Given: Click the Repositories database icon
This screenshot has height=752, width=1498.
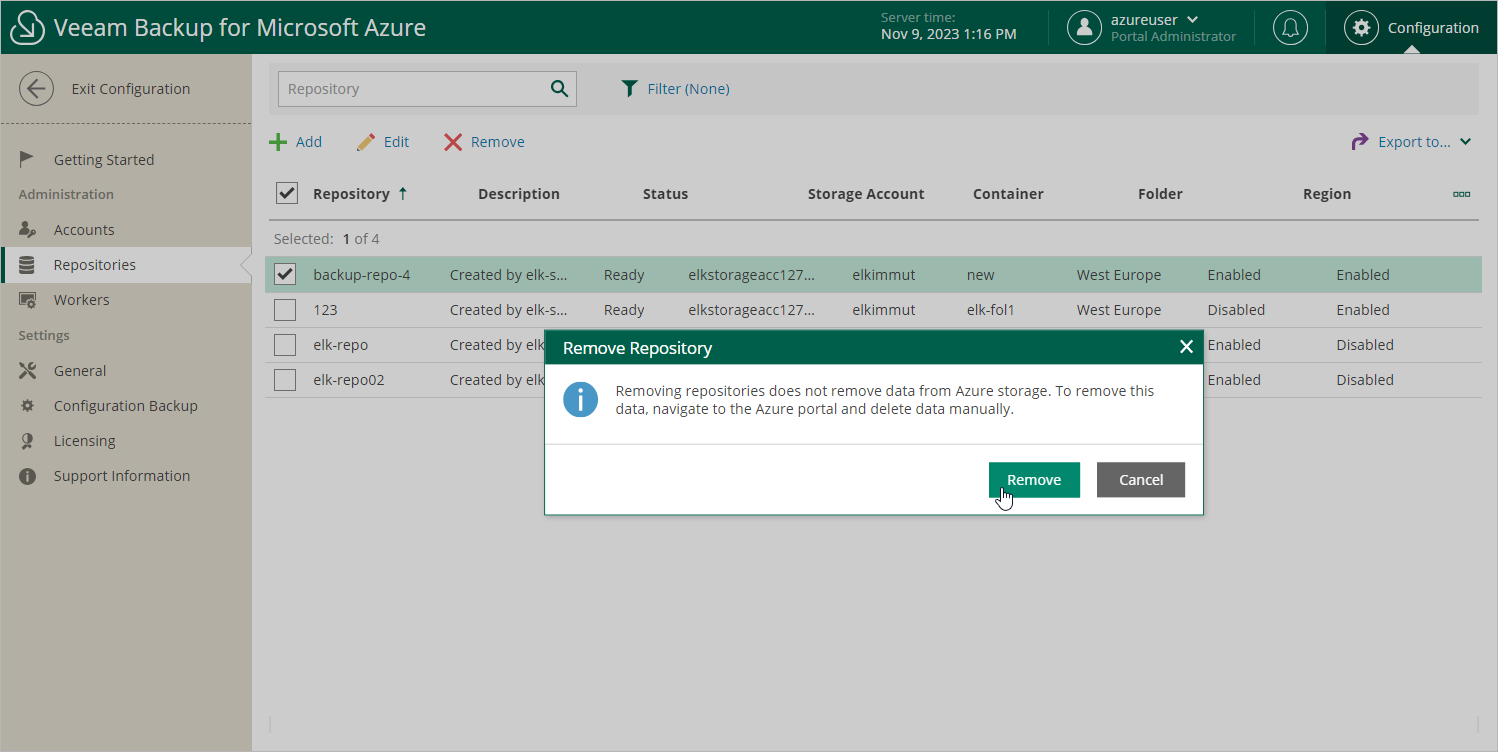Looking at the screenshot, I should tap(27, 265).
